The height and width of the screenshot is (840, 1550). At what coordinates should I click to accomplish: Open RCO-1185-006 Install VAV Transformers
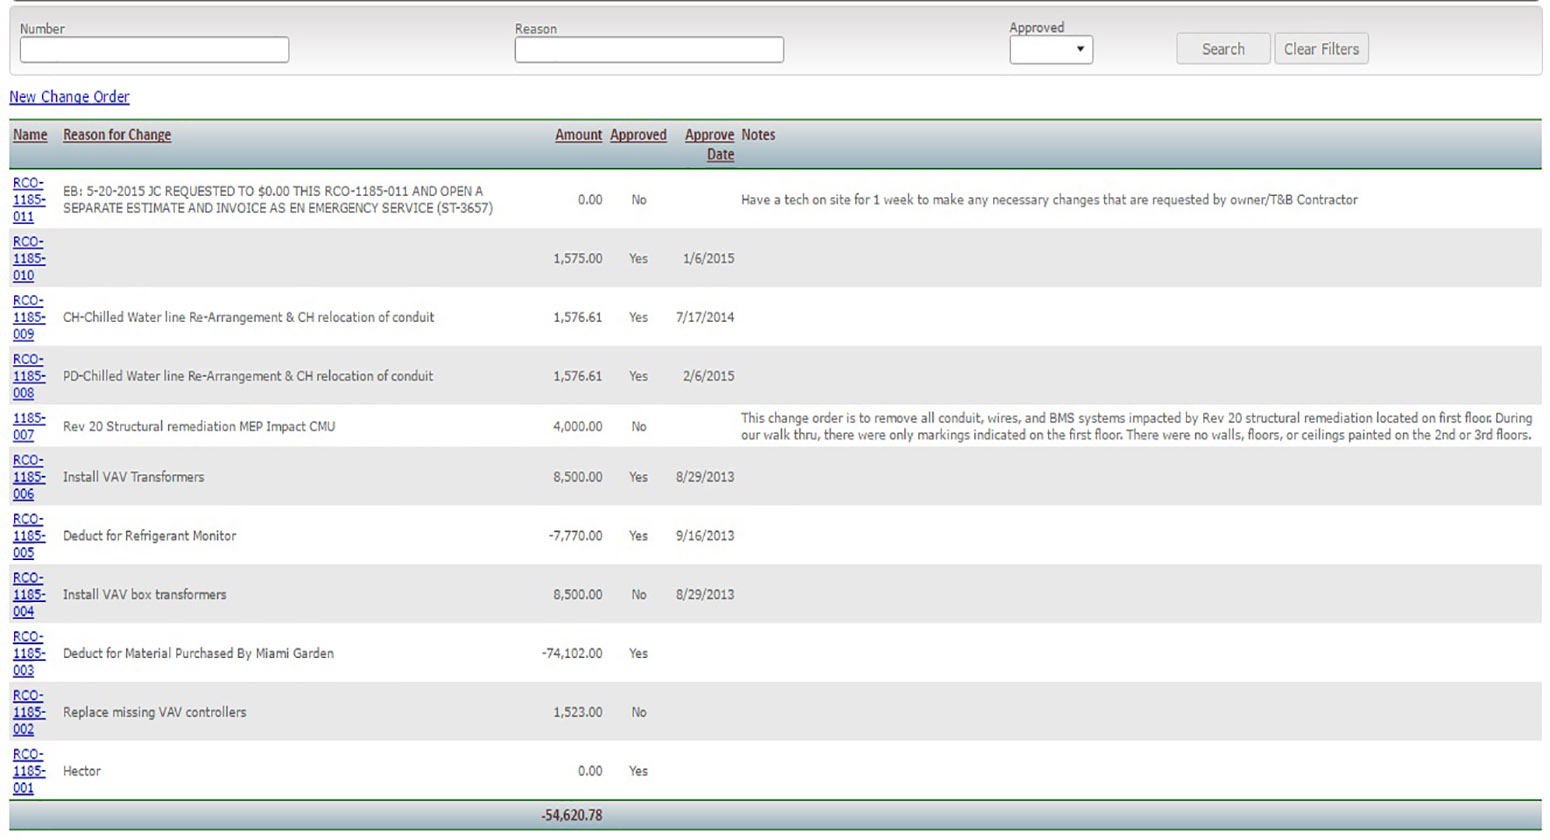[28, 477]
